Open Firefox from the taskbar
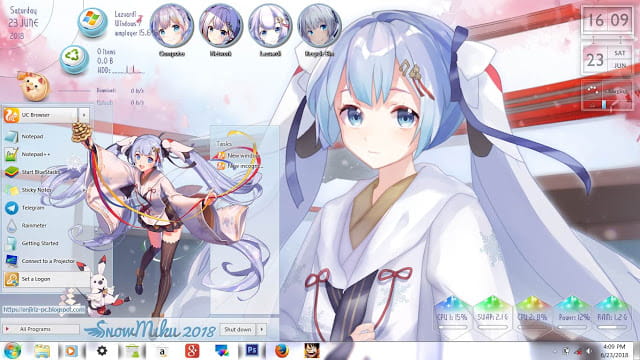Viewport: 640px width, 360px height. click(282, 351)
